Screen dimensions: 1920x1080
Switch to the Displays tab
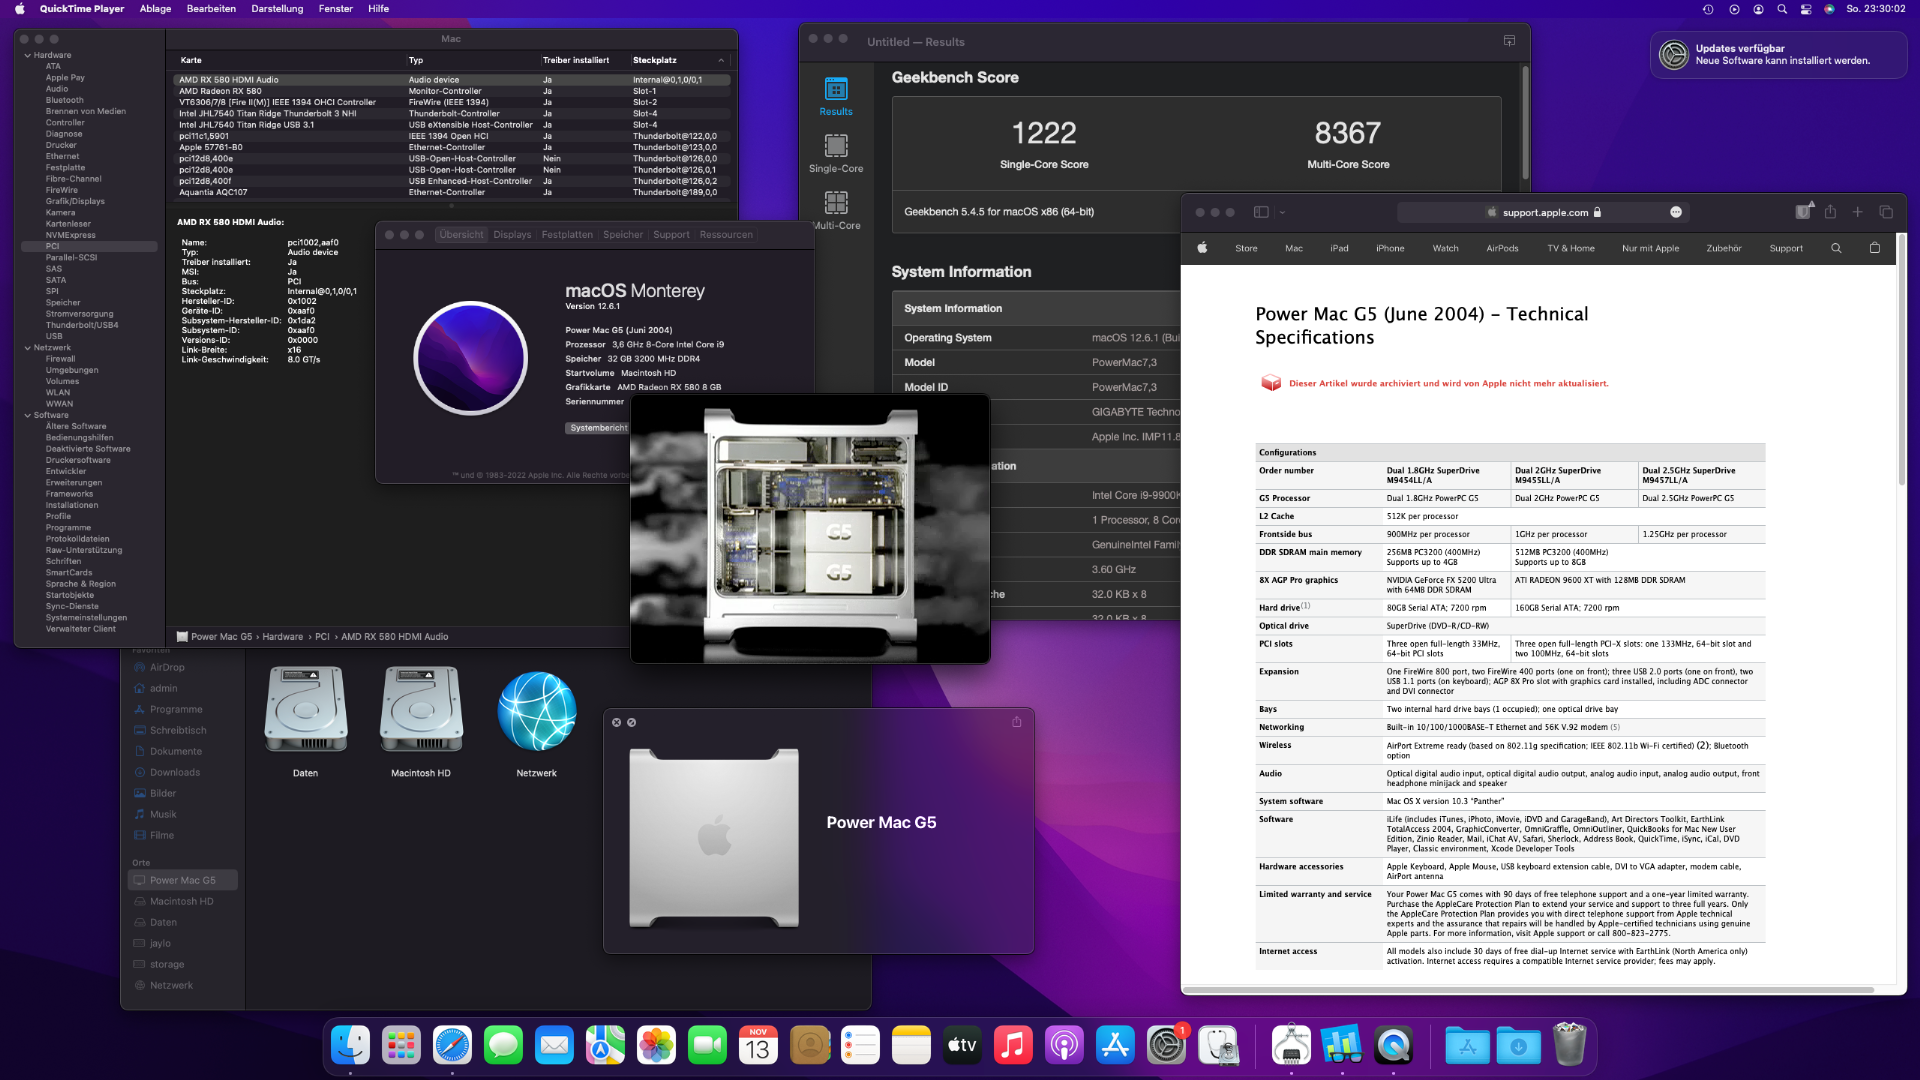click(x=512, y=235)
